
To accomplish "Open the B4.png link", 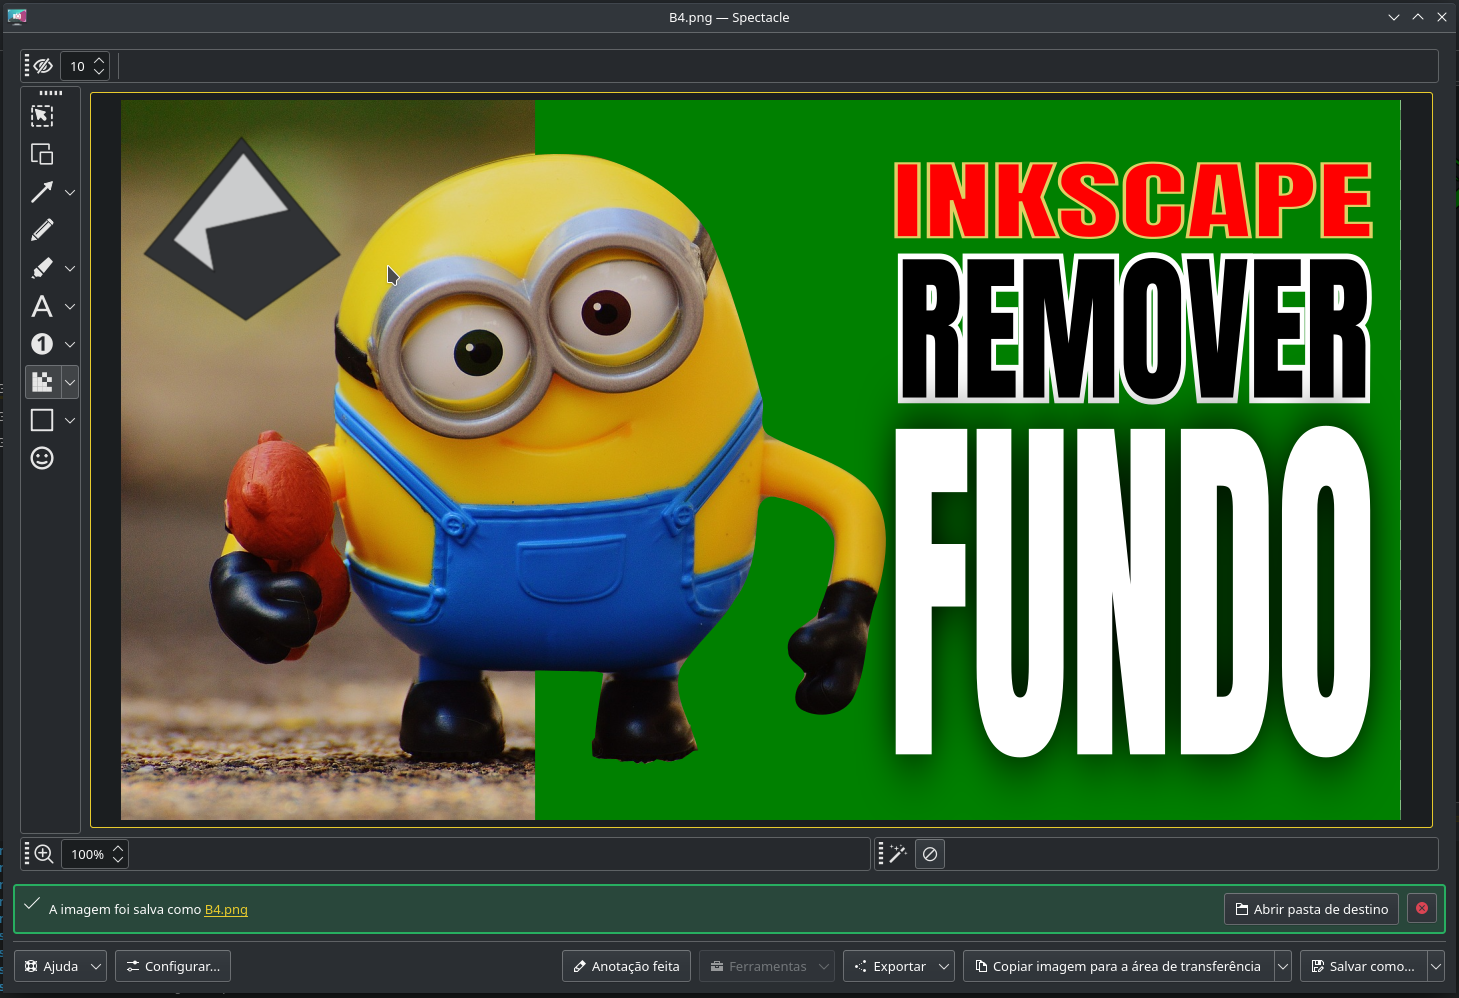I will tap(226, 909).
